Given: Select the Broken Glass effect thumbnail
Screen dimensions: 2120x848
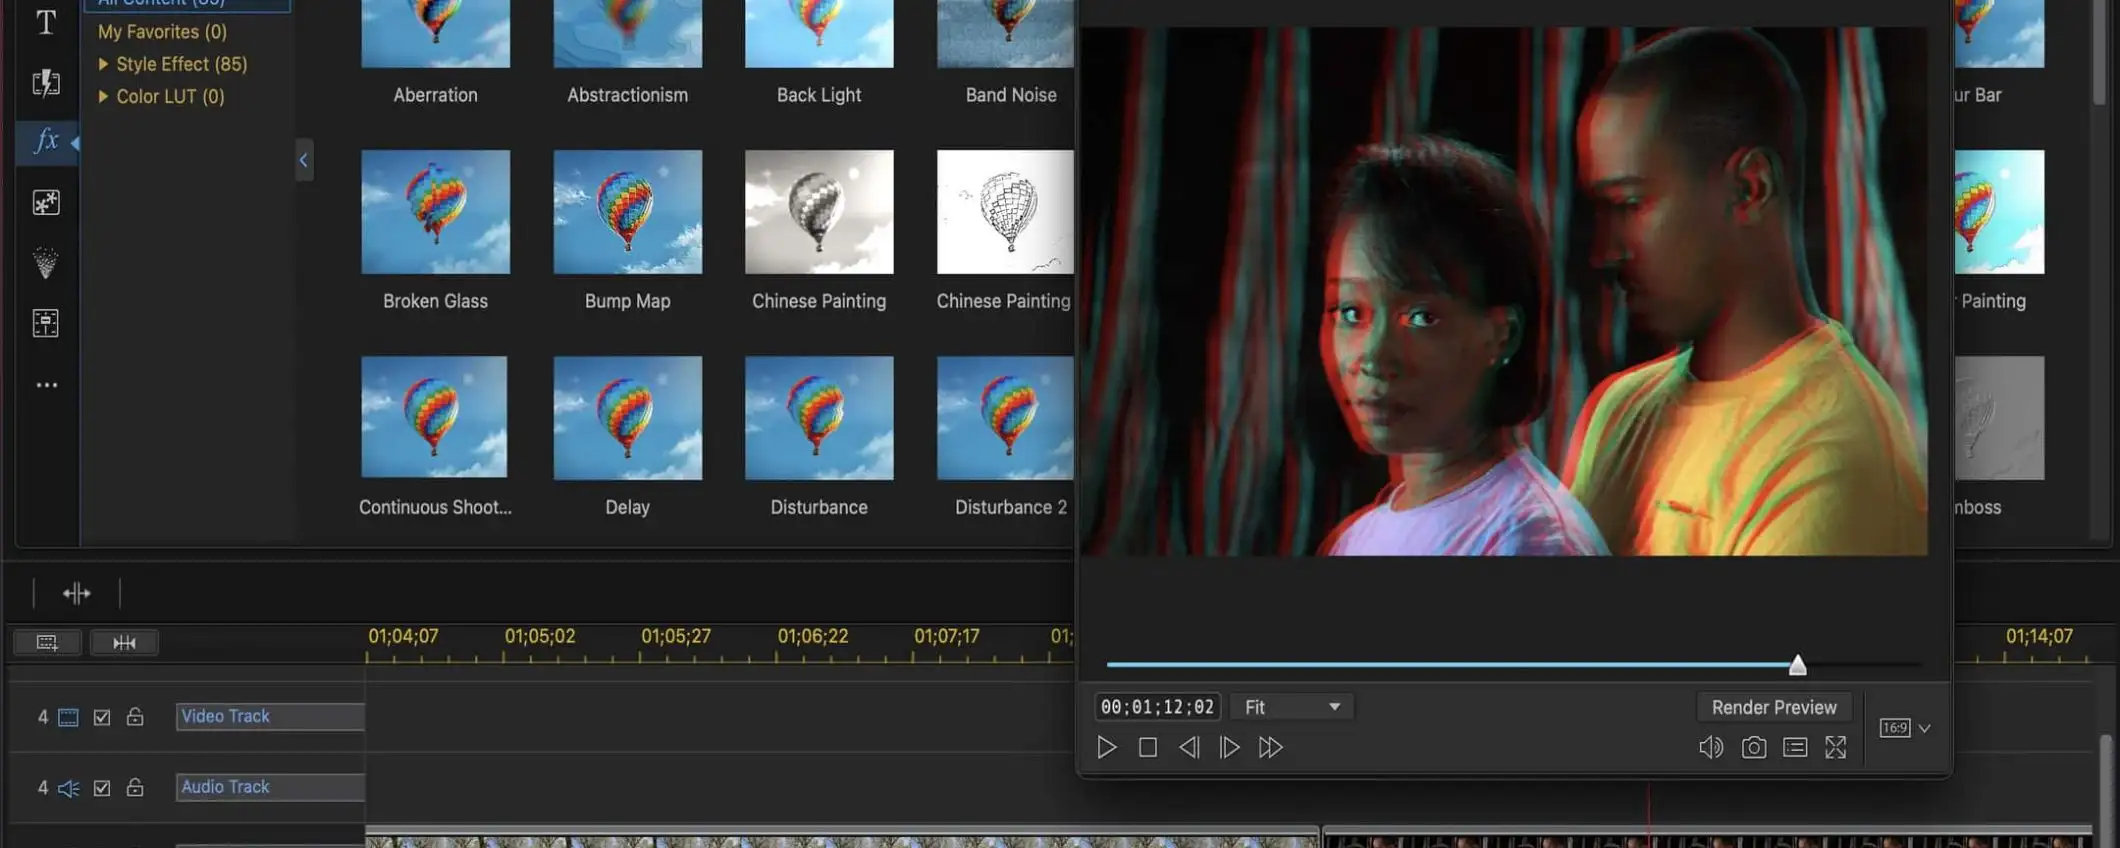Looking at the screenshot, I should click(x=435, y=212).
